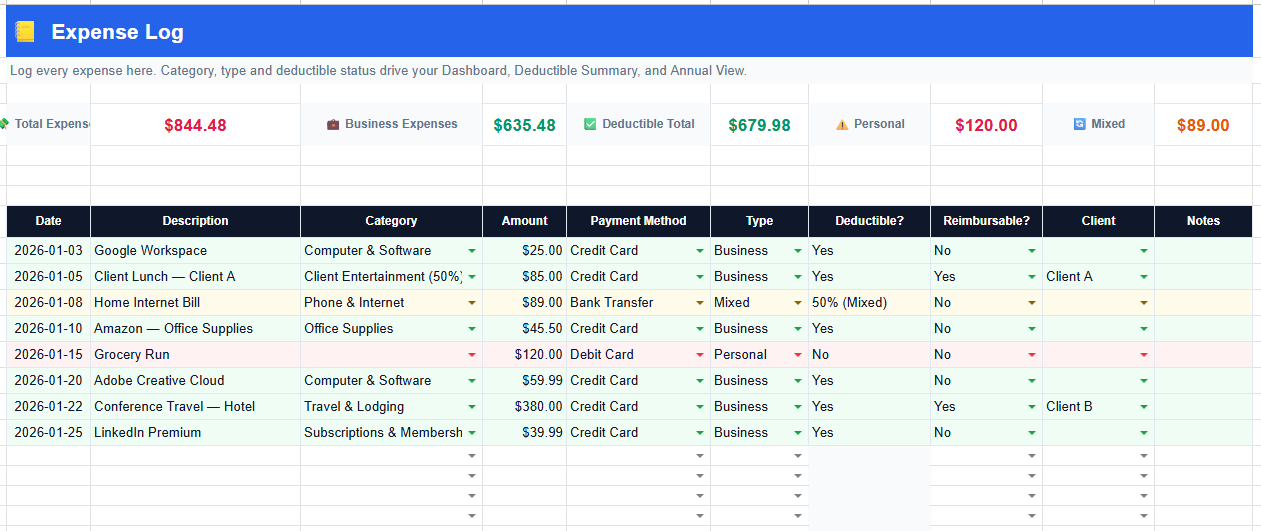
Task: Click the Expense Log title text
Action: [x=117, y=32]
